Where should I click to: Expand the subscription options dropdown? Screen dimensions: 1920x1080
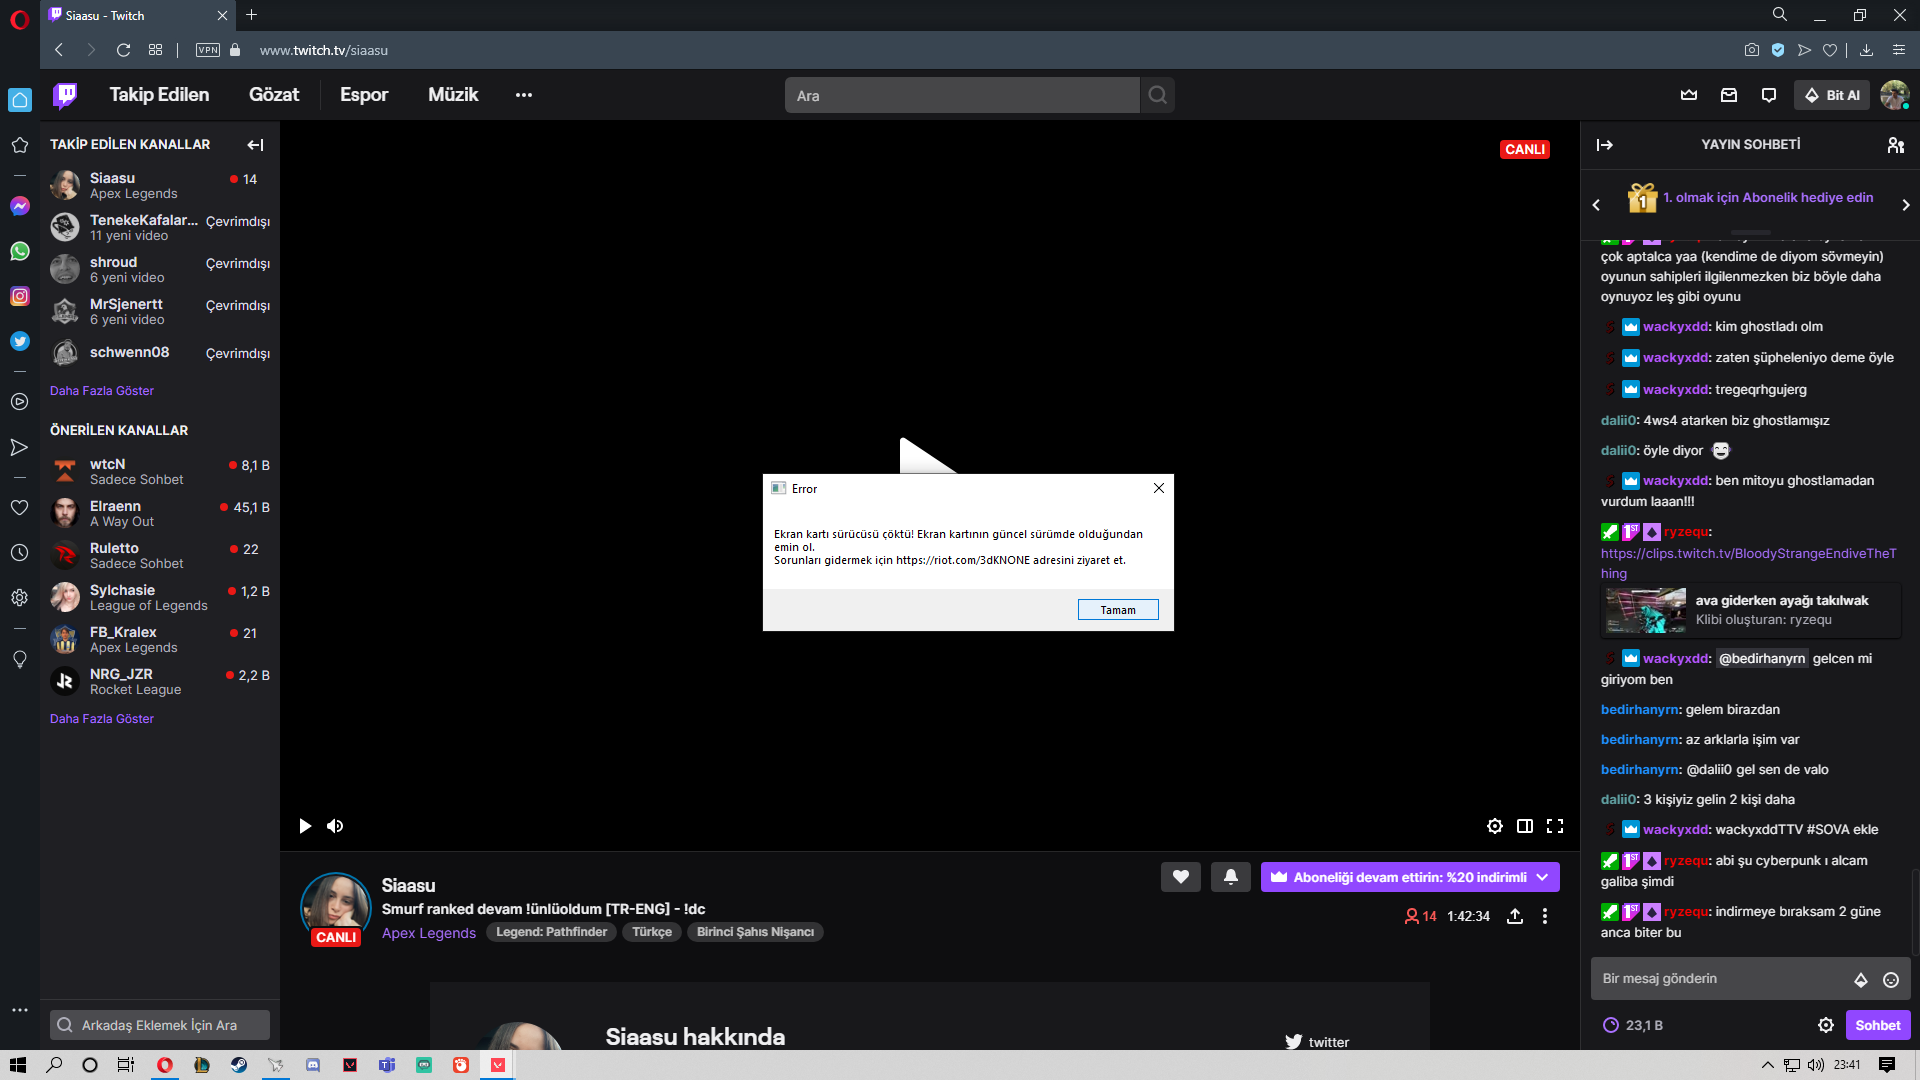1543,877
